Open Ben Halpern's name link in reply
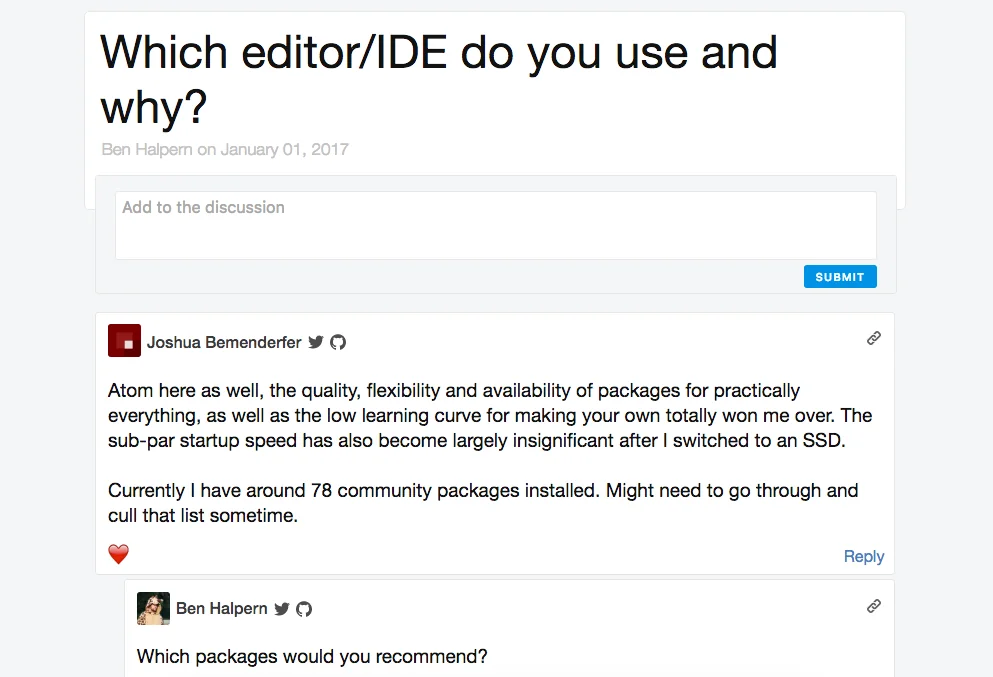Screen dimensions: 993x677 (222, 608)
